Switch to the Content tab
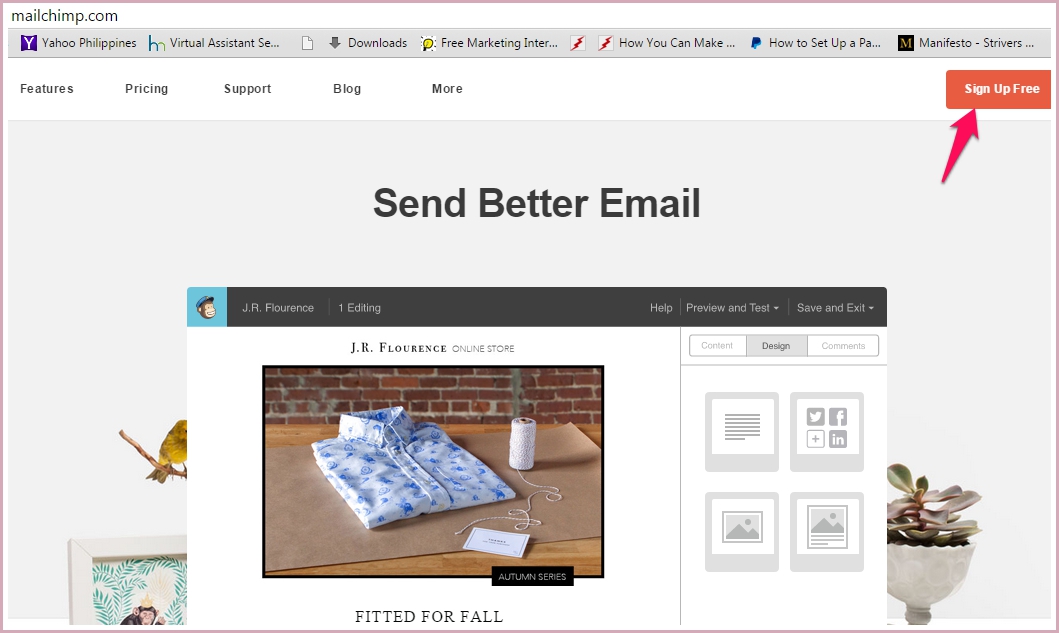The height and width of the screenshot is (633, 1059). coord(717,345)
